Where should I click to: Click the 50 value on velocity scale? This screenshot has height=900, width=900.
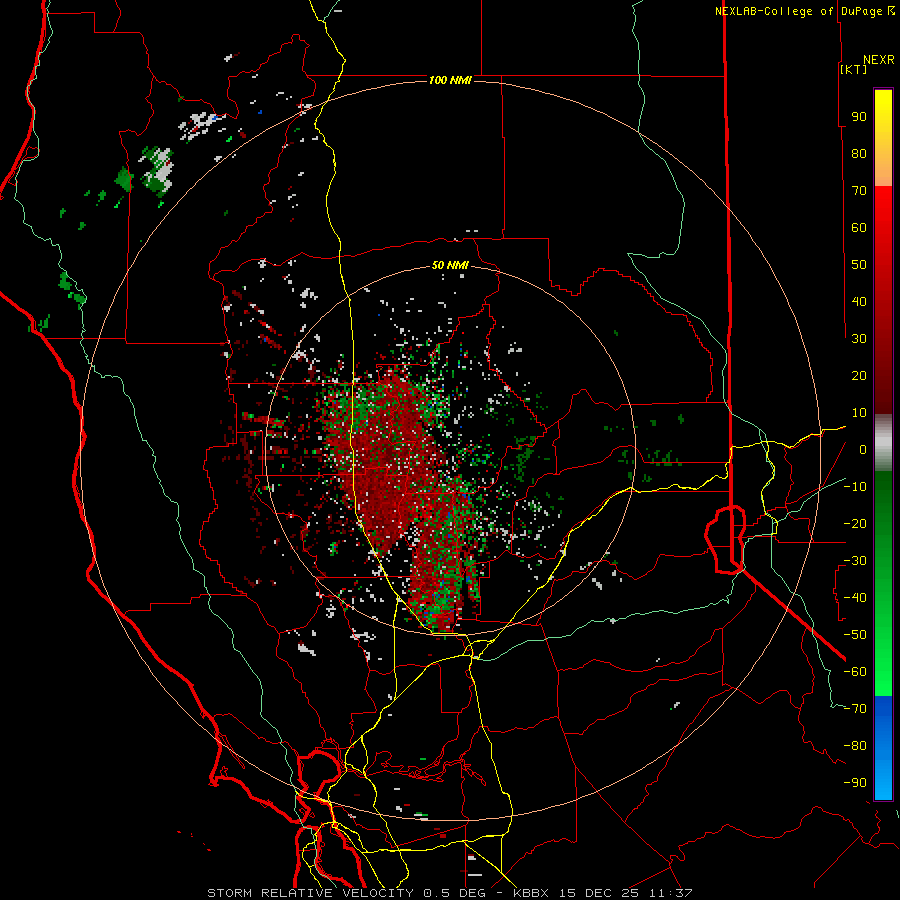coord(859,265)
